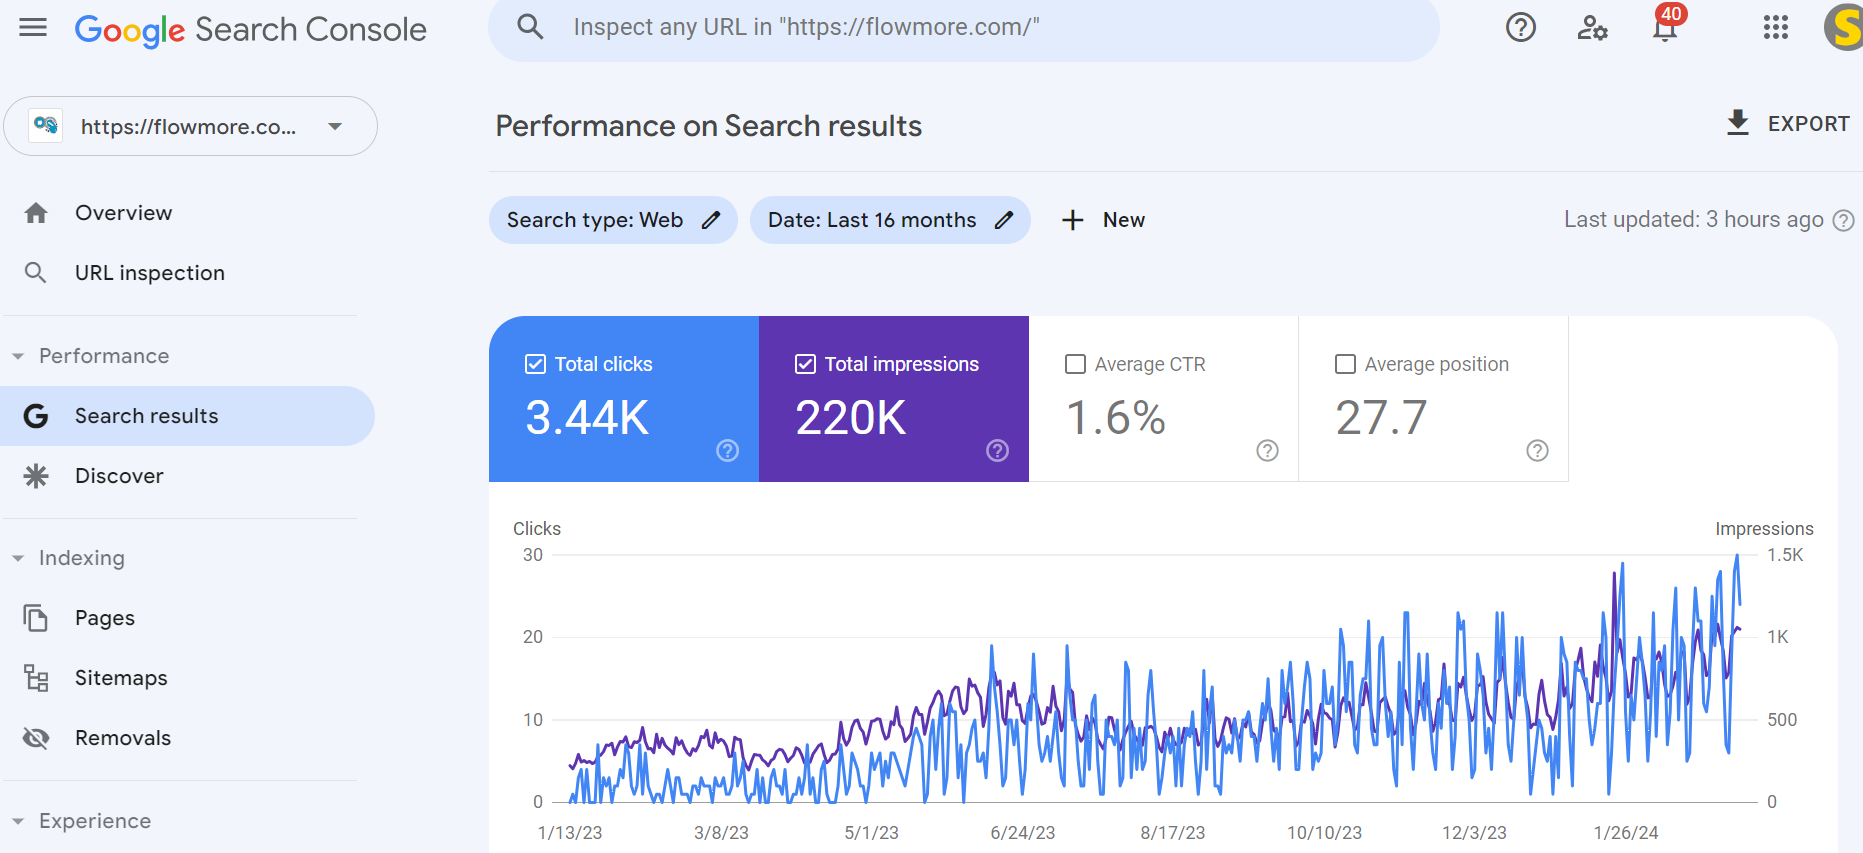Viewport: 1863px width, 853px height.
Task: Select Search results in sidebar
Action: pyautogui.click(x=187, y=416)
